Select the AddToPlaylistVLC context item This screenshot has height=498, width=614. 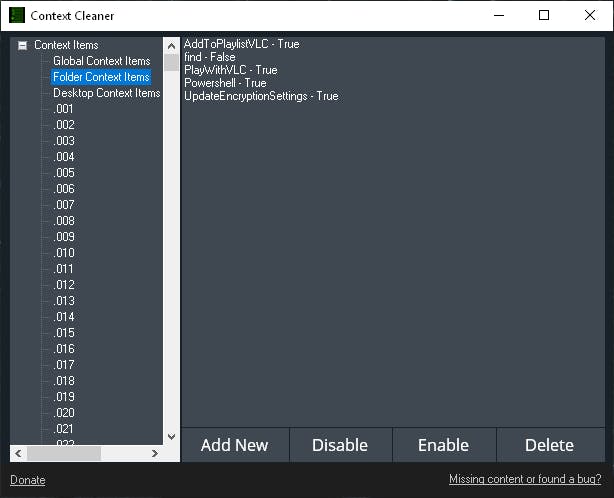pyautogui.click(x=241, y=44)
